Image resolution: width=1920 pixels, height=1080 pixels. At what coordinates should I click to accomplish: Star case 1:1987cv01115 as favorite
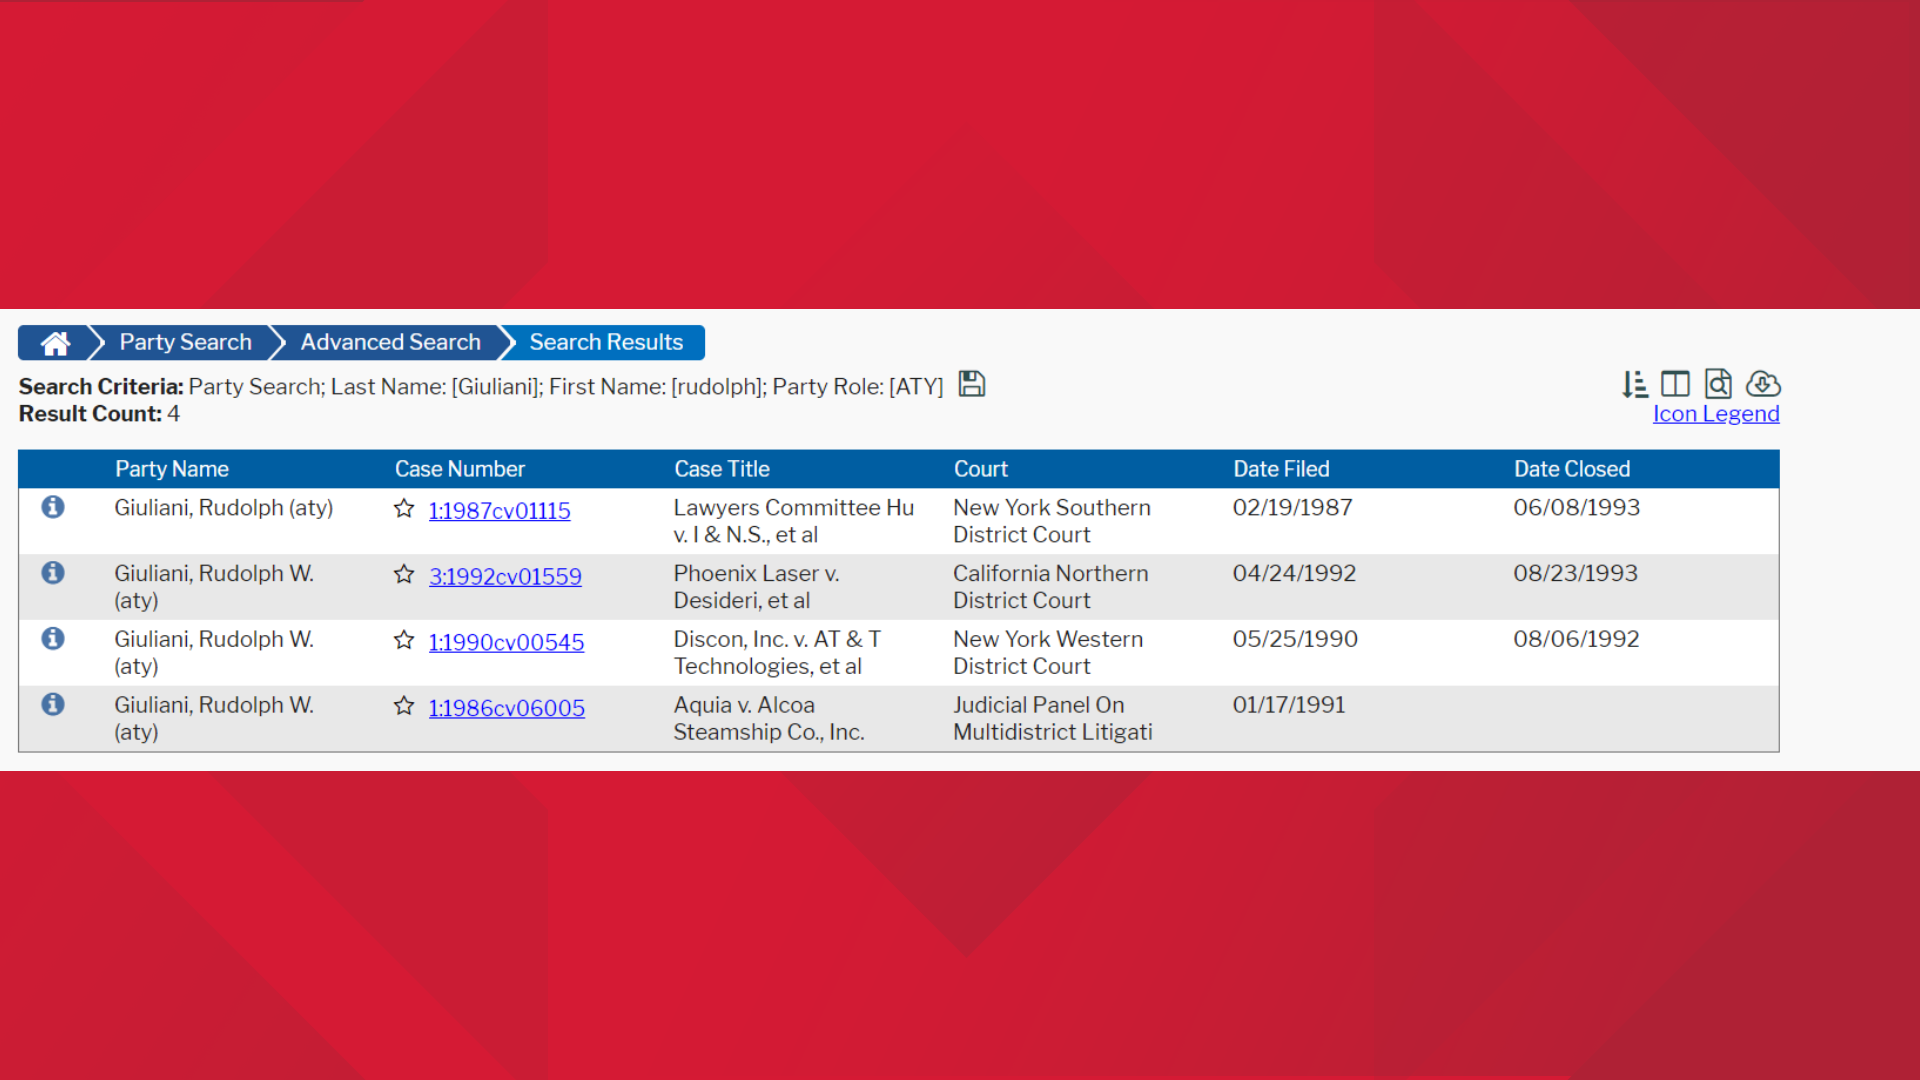tap(404, 509)
